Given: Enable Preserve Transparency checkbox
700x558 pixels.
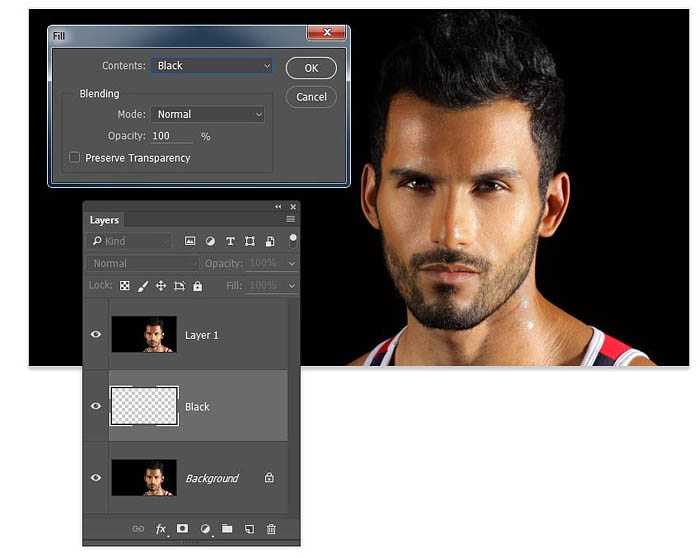Looking at the screenshot, I should [75, 157].
